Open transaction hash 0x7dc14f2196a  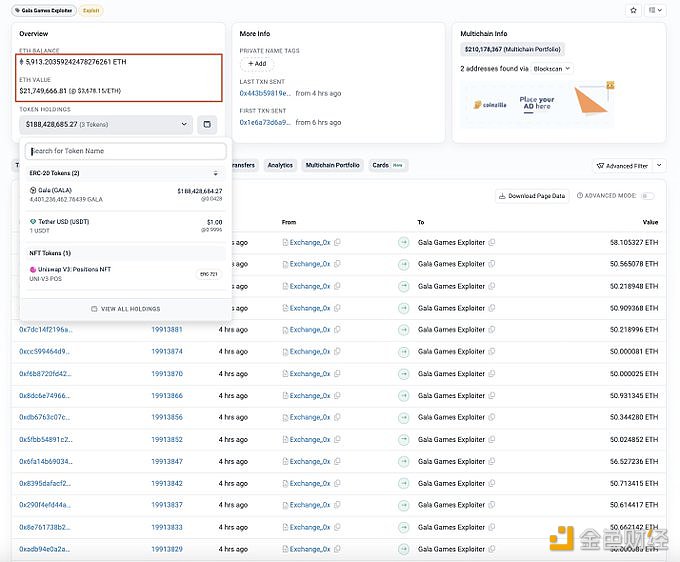(x=46, y=330)
